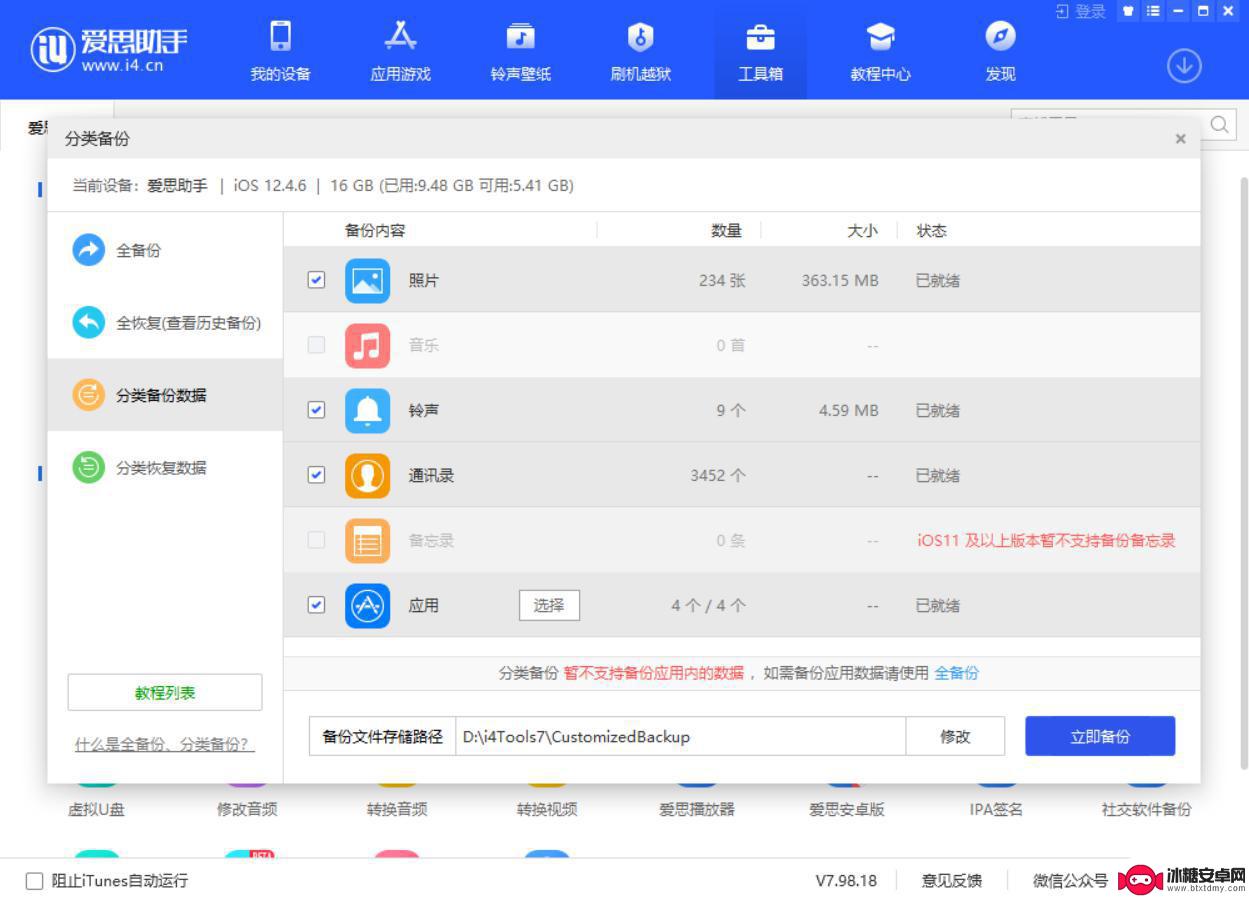Click the 应用 App Store icon
Viewport: 1249px width, 901px height.
click(367, 606)
